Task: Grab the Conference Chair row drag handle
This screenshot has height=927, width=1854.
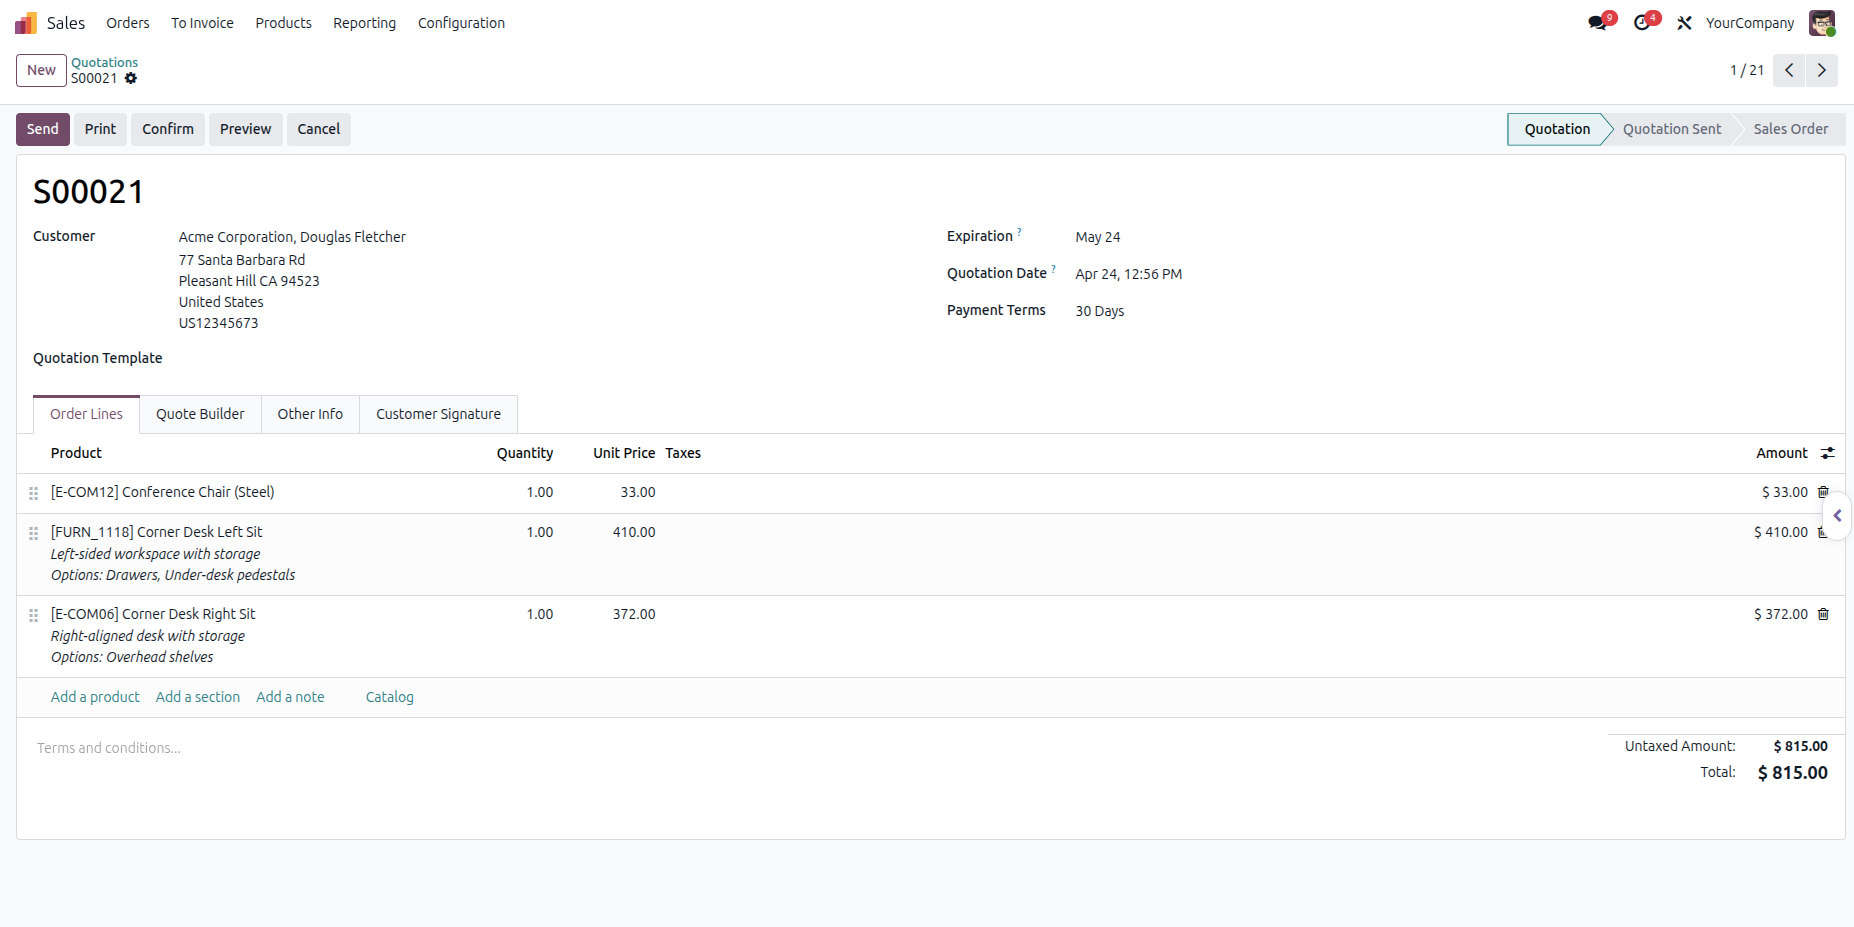Action: (x=33, y=493)
